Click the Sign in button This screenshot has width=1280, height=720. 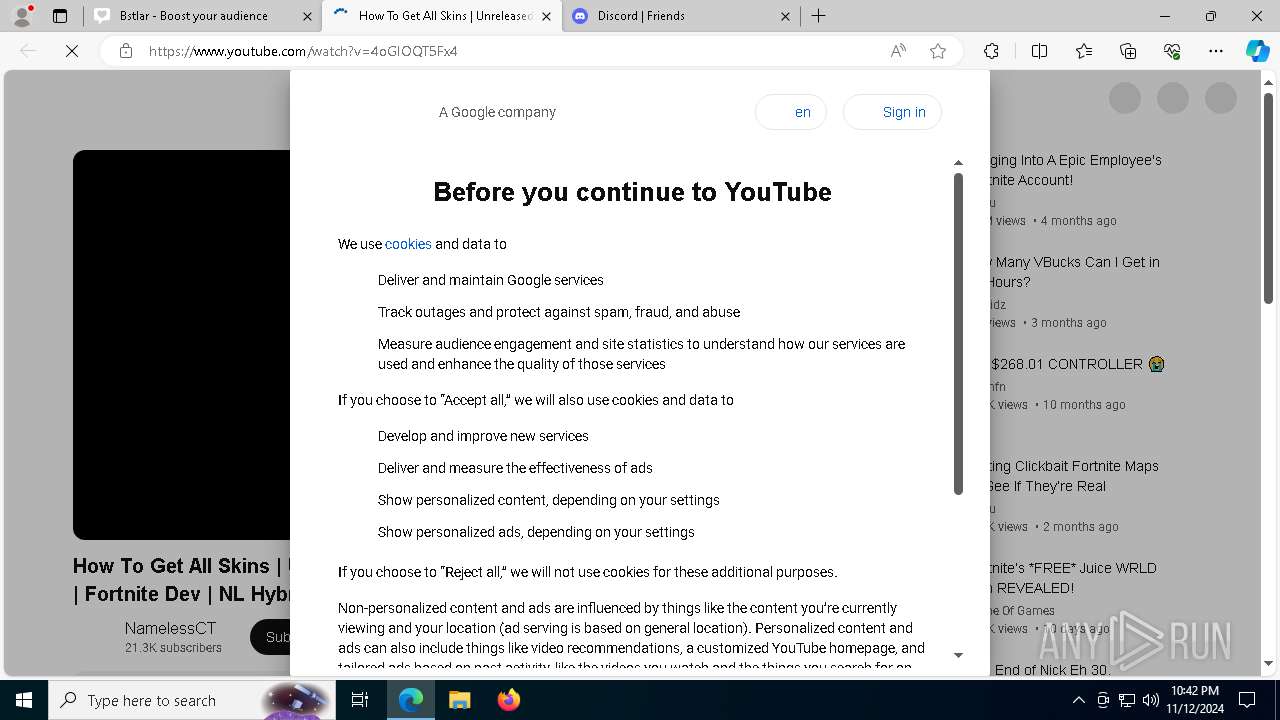(892, 112)
